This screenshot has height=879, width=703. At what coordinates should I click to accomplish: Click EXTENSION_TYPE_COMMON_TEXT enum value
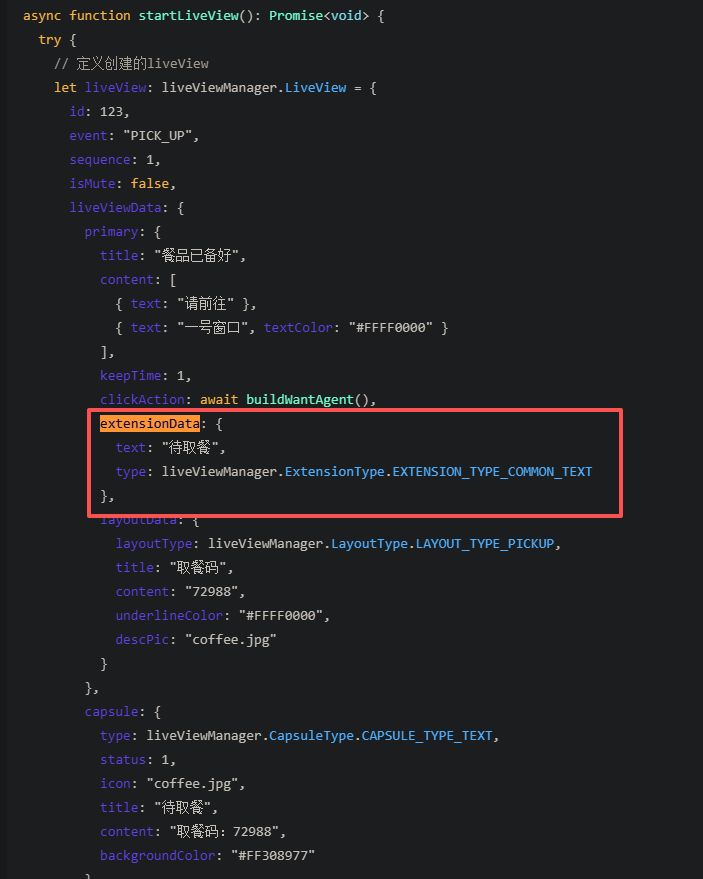pos(492,472)
